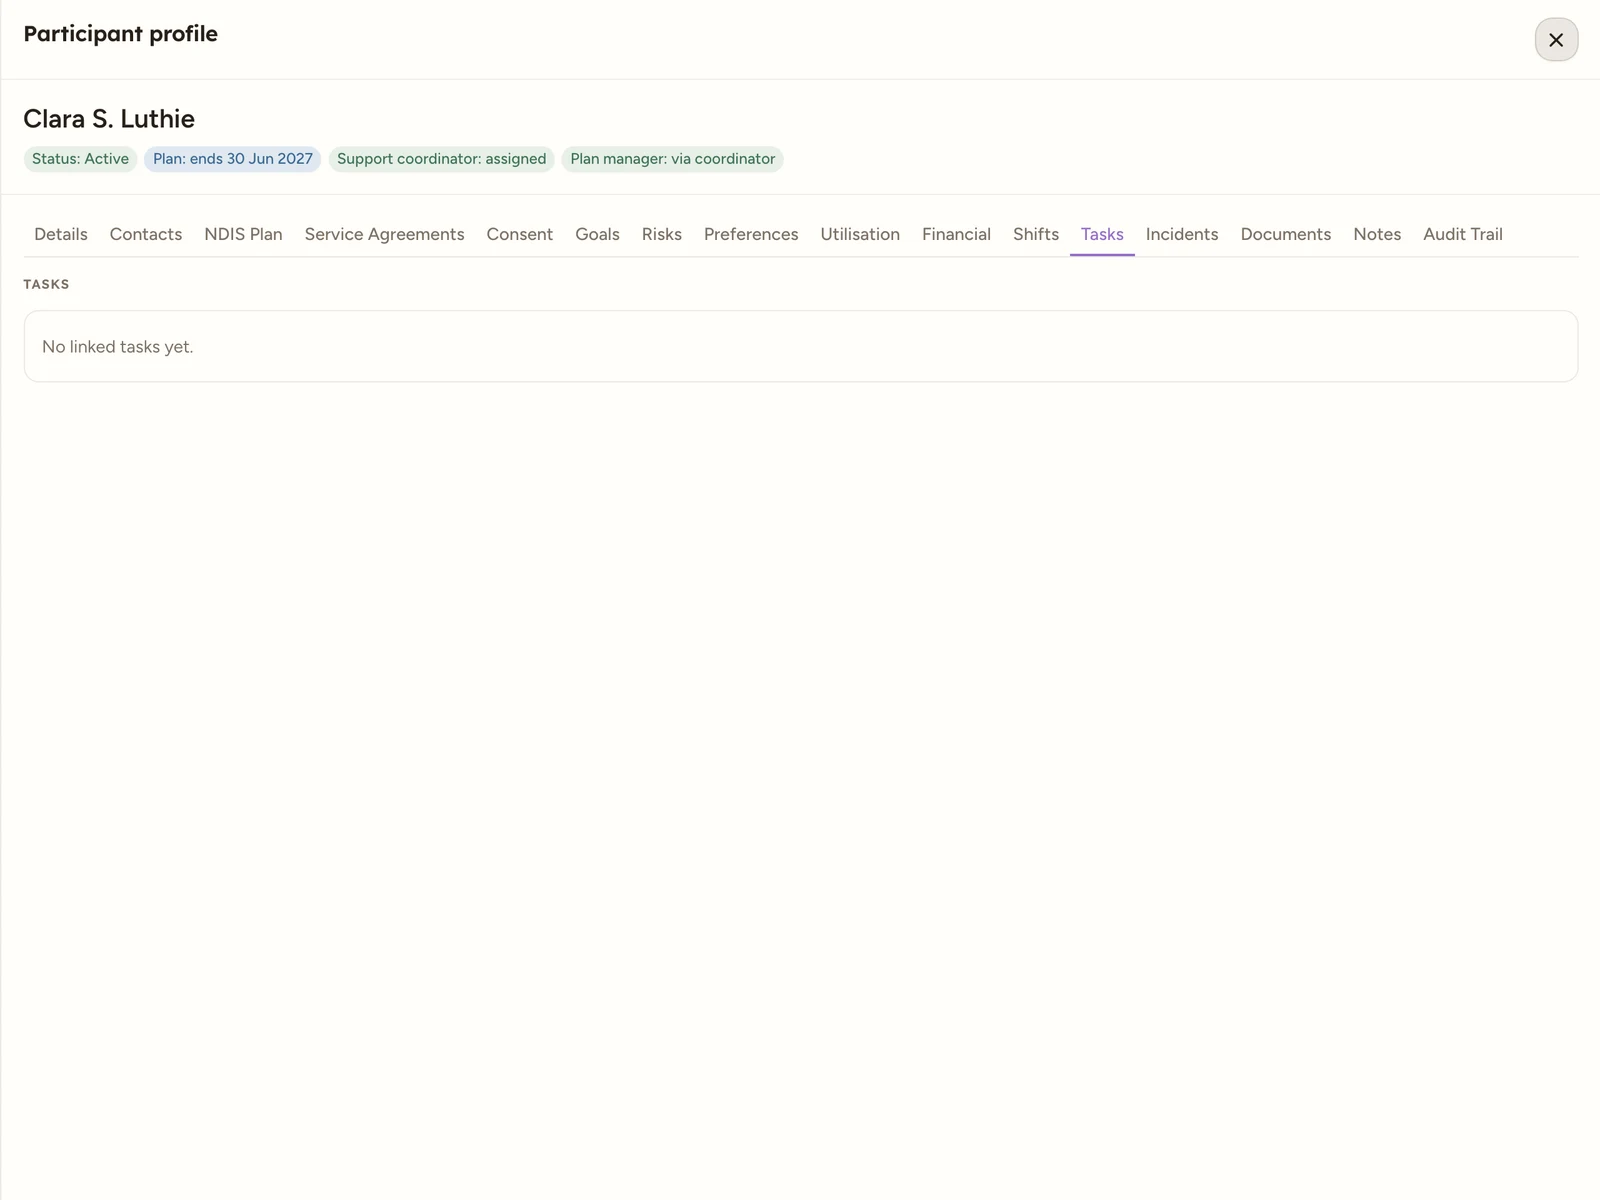
Task: Go to the Consent tab
Action: click(519, 234)
